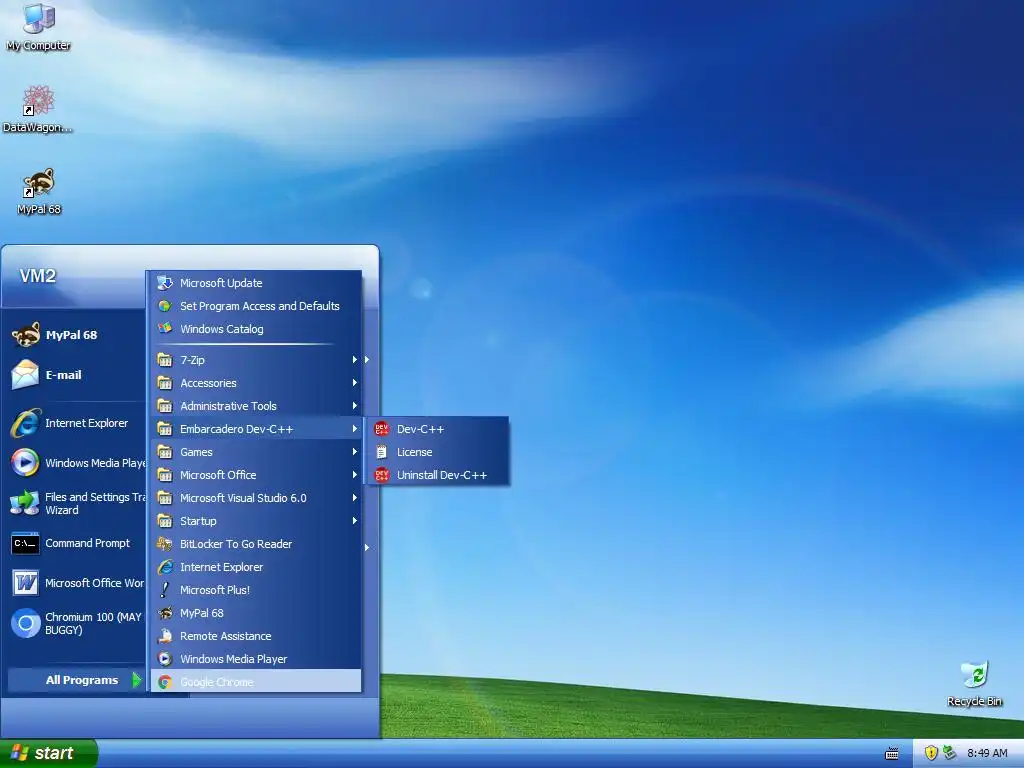Open the DataWagon desktop shortcut

coord(37,109)
